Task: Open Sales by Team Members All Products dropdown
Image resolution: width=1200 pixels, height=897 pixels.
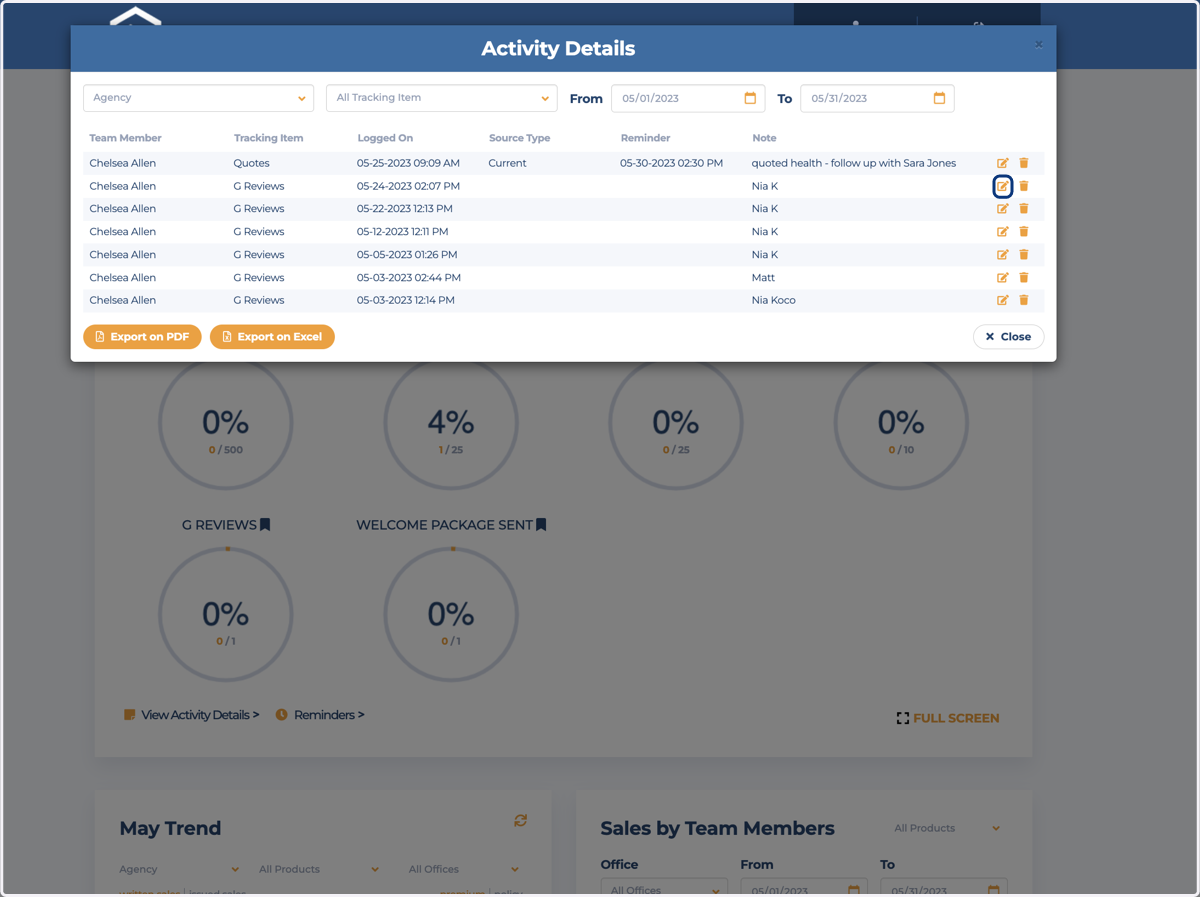Action: coord(947,828)
